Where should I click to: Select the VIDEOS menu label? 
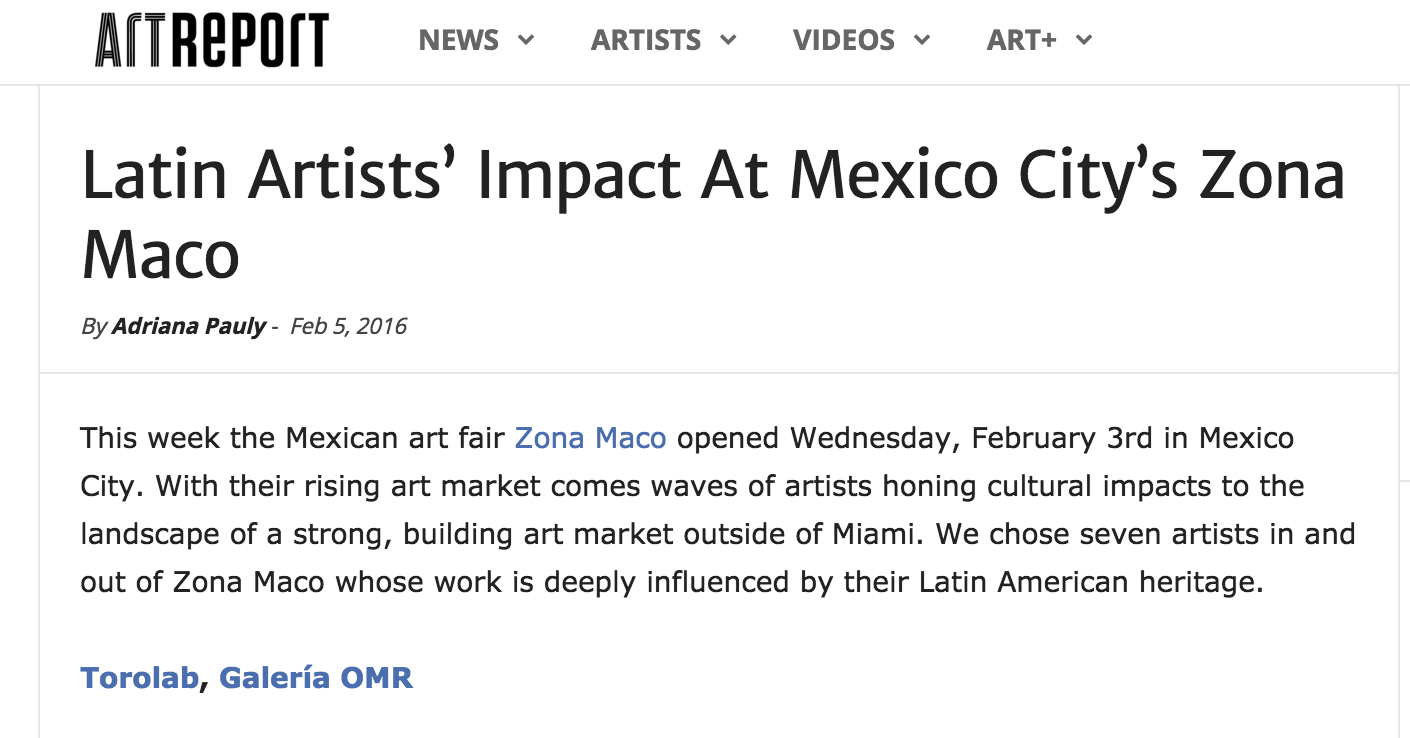(x=844, y=41)
